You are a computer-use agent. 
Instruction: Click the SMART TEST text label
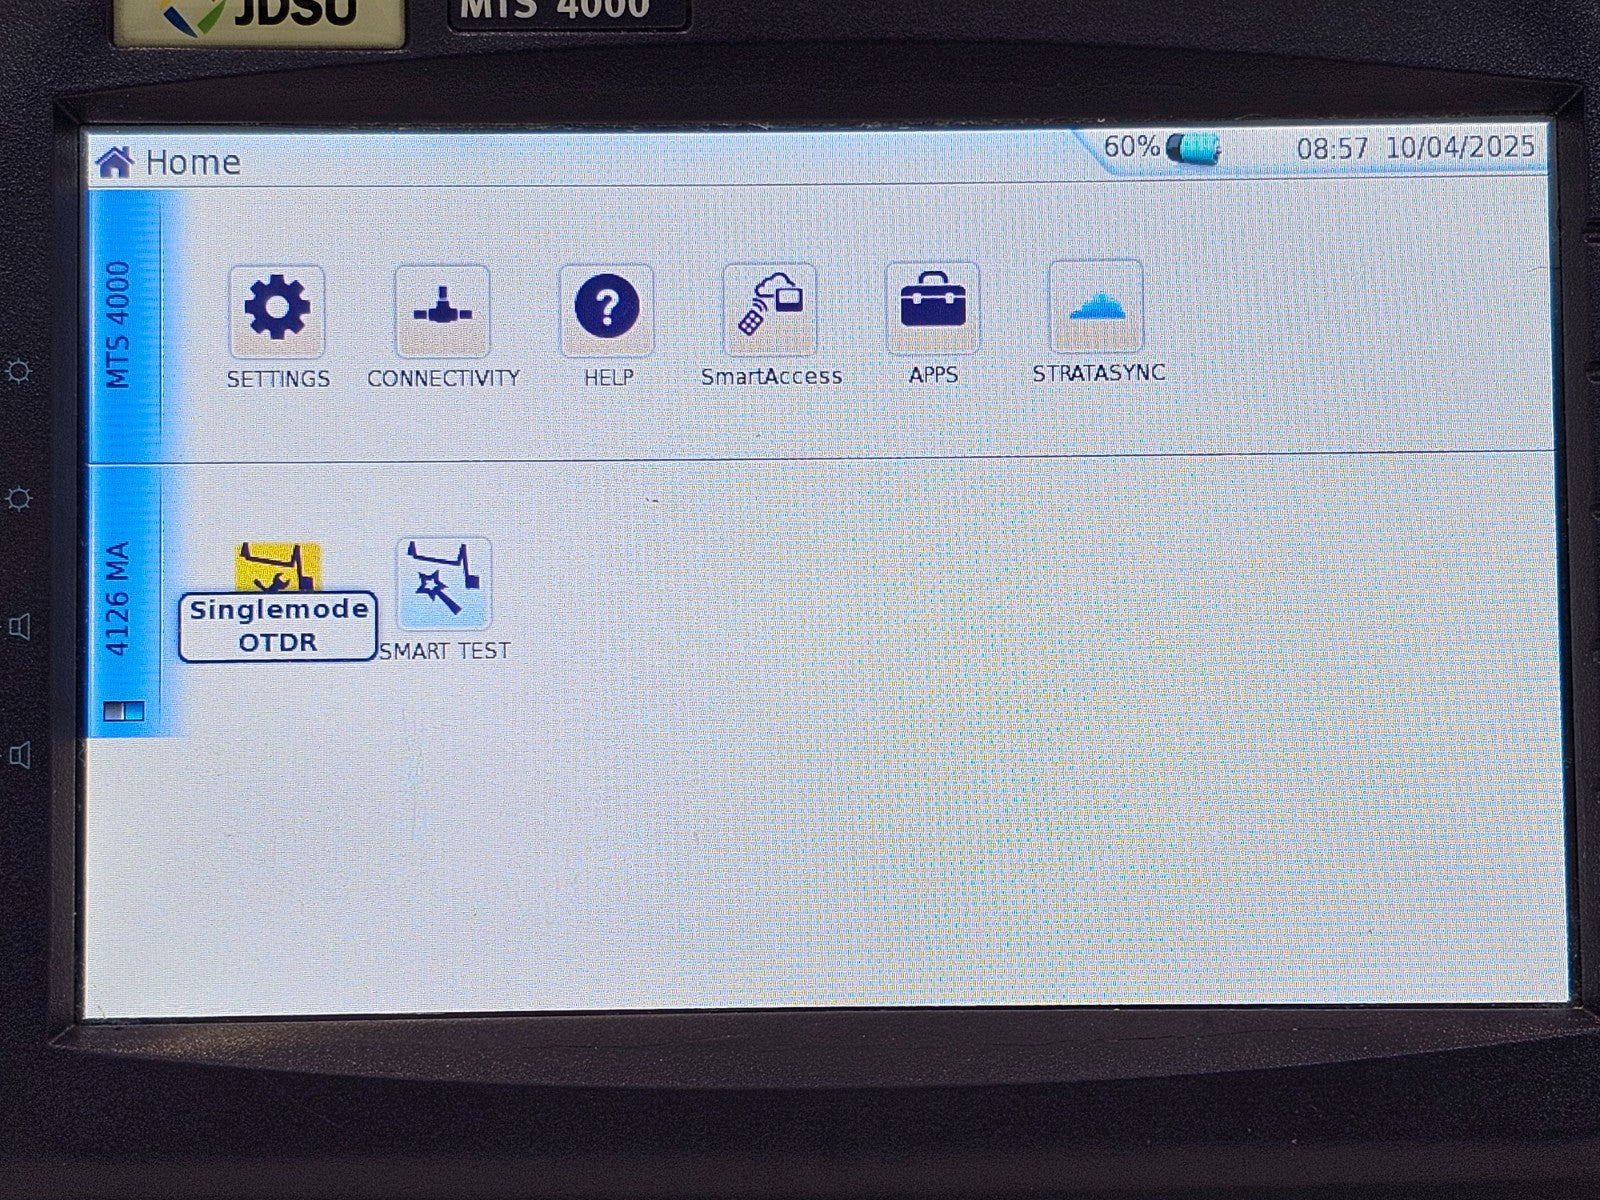pyautogui.click(x=445, y=651)
